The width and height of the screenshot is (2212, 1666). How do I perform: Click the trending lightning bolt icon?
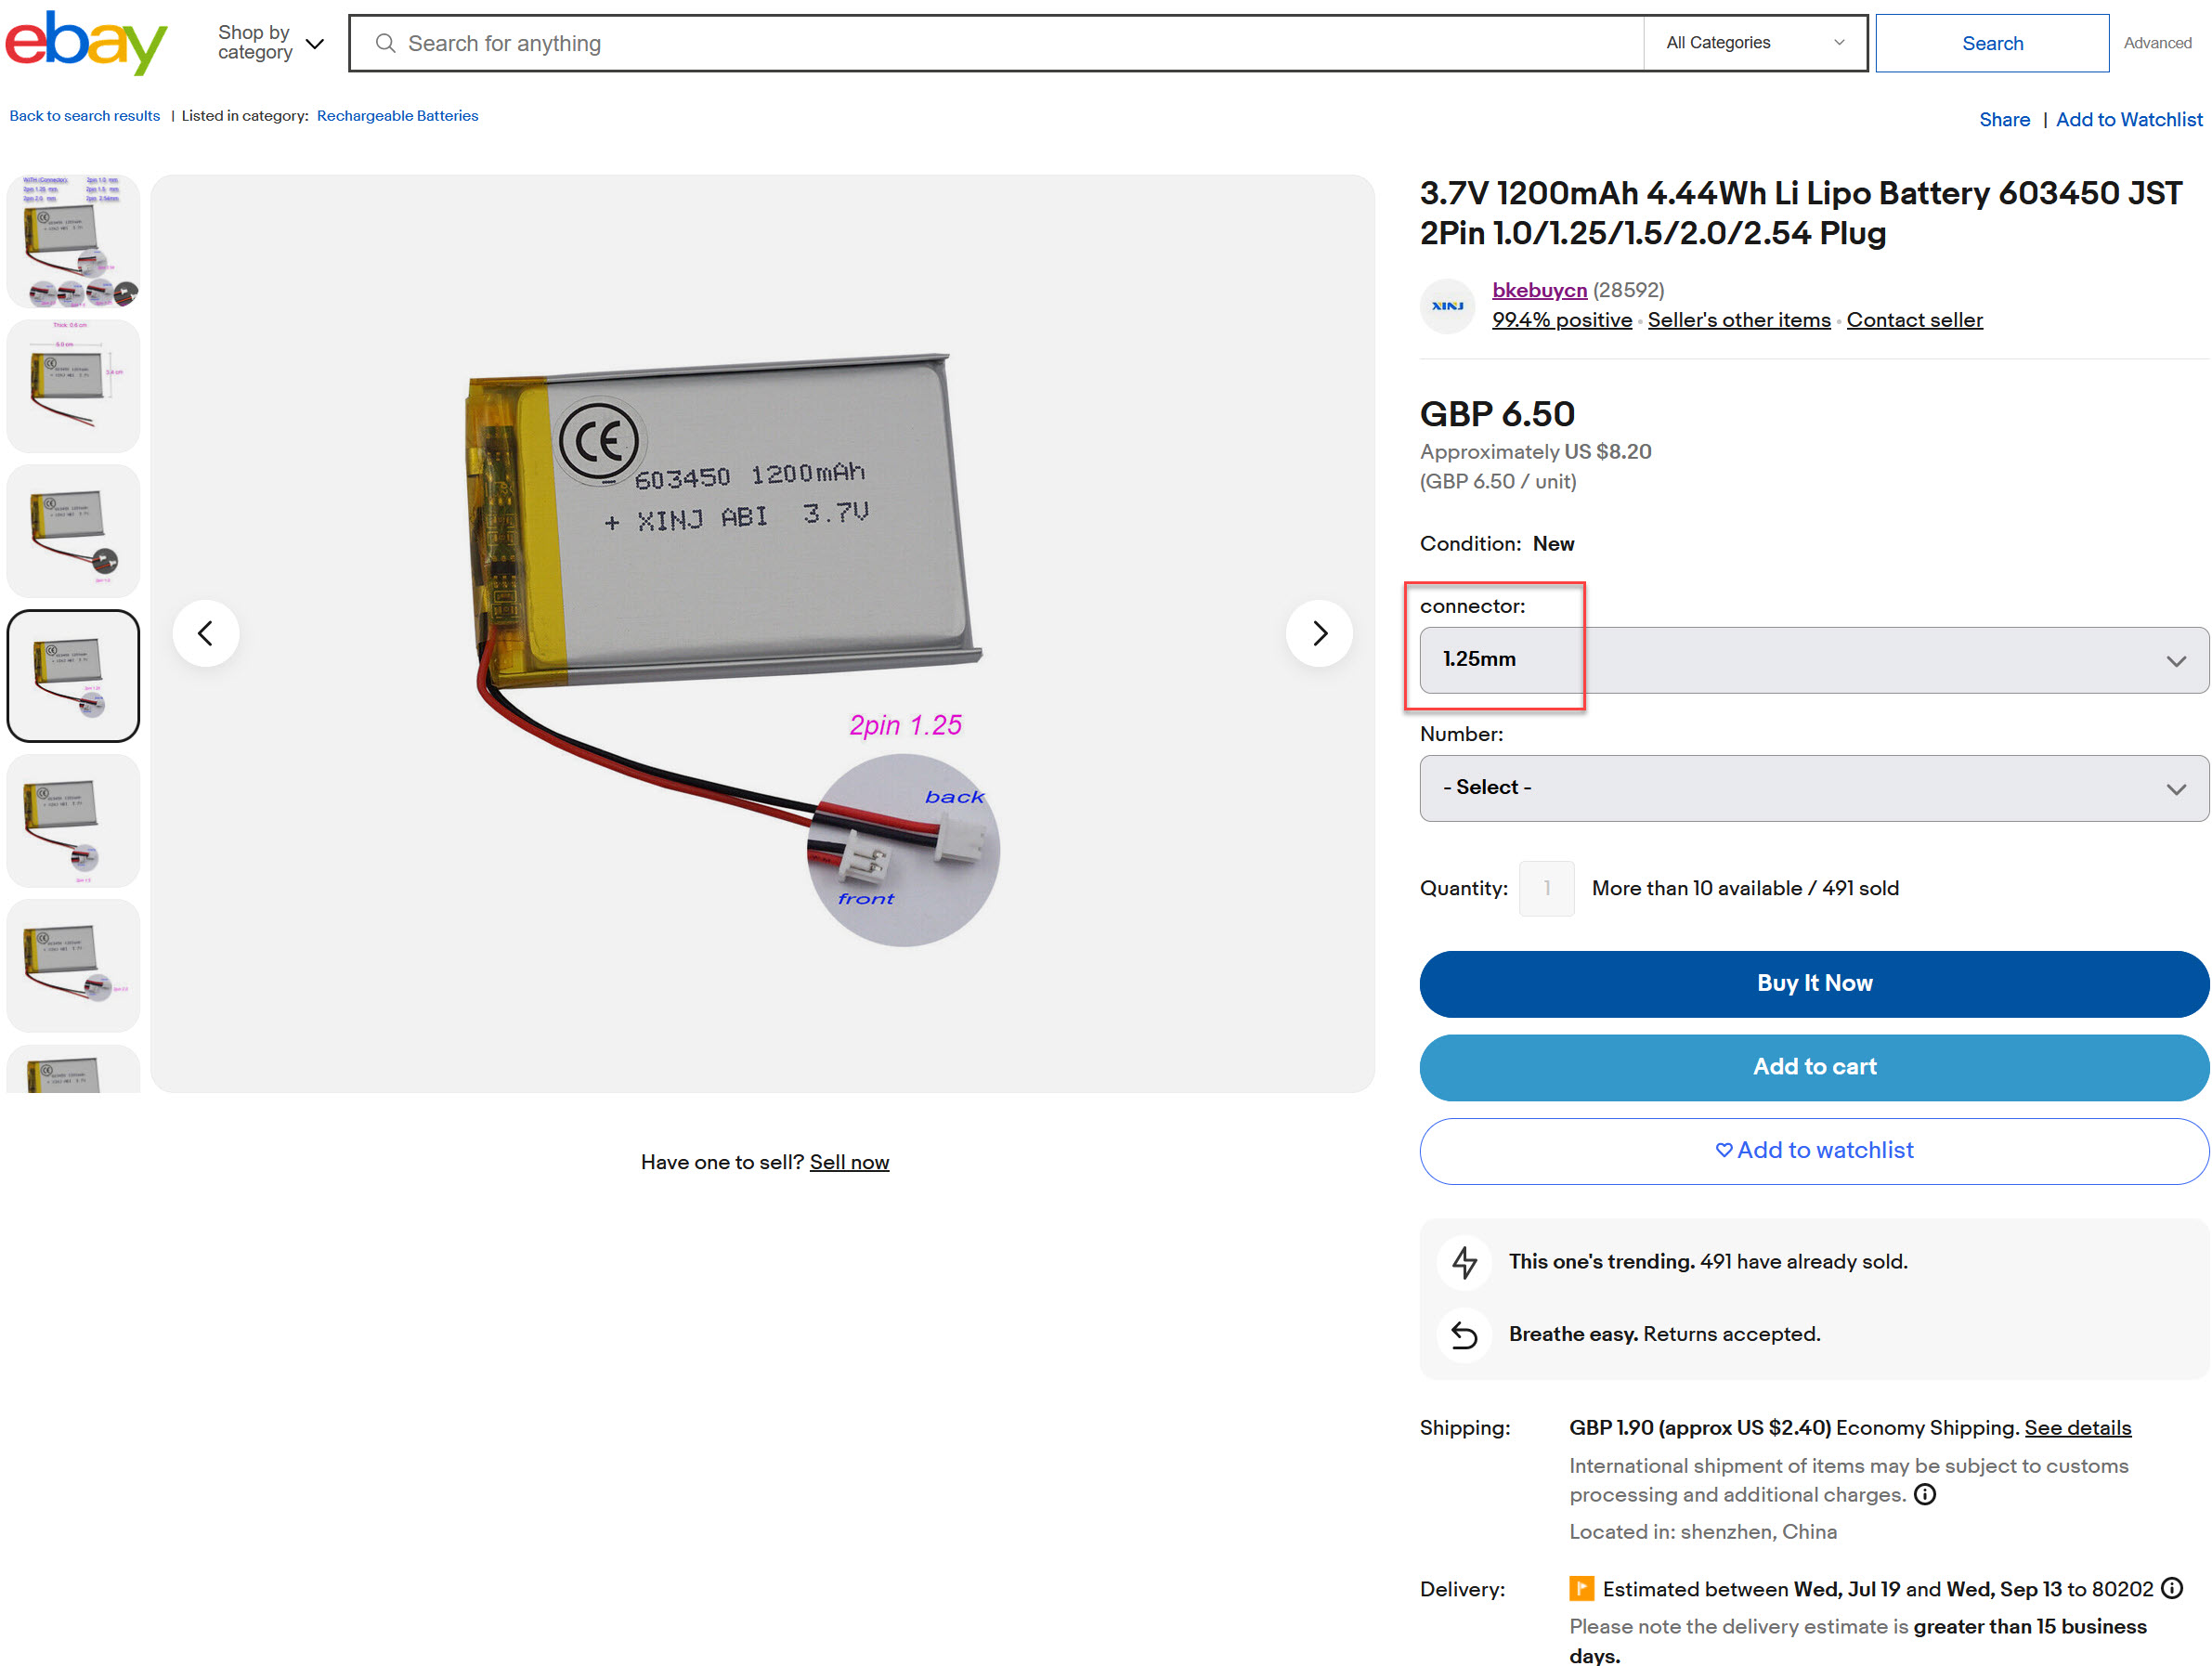point(1465,1262)
